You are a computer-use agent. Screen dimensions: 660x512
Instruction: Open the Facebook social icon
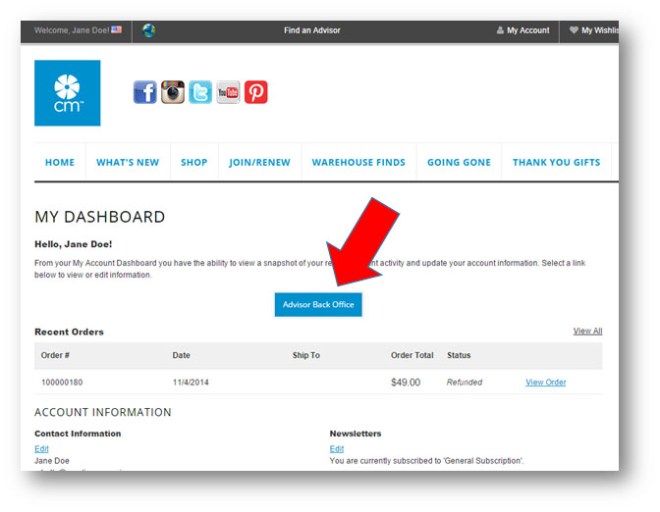tap(145, 92)
